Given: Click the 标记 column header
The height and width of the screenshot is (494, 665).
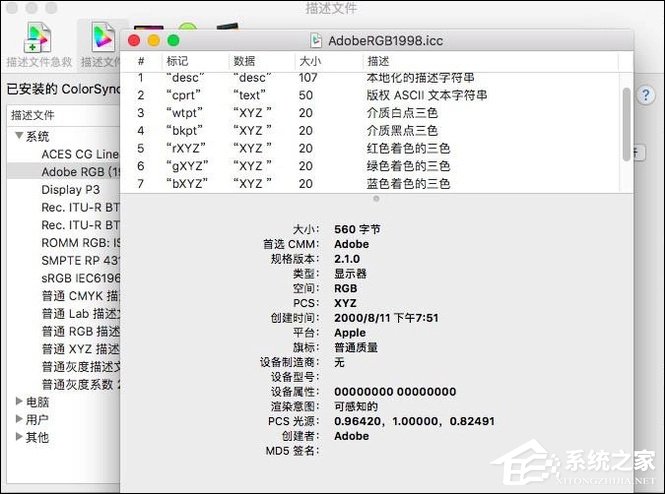Looking at the screenshot, I should pyautogui.click(x=176, y=61).
